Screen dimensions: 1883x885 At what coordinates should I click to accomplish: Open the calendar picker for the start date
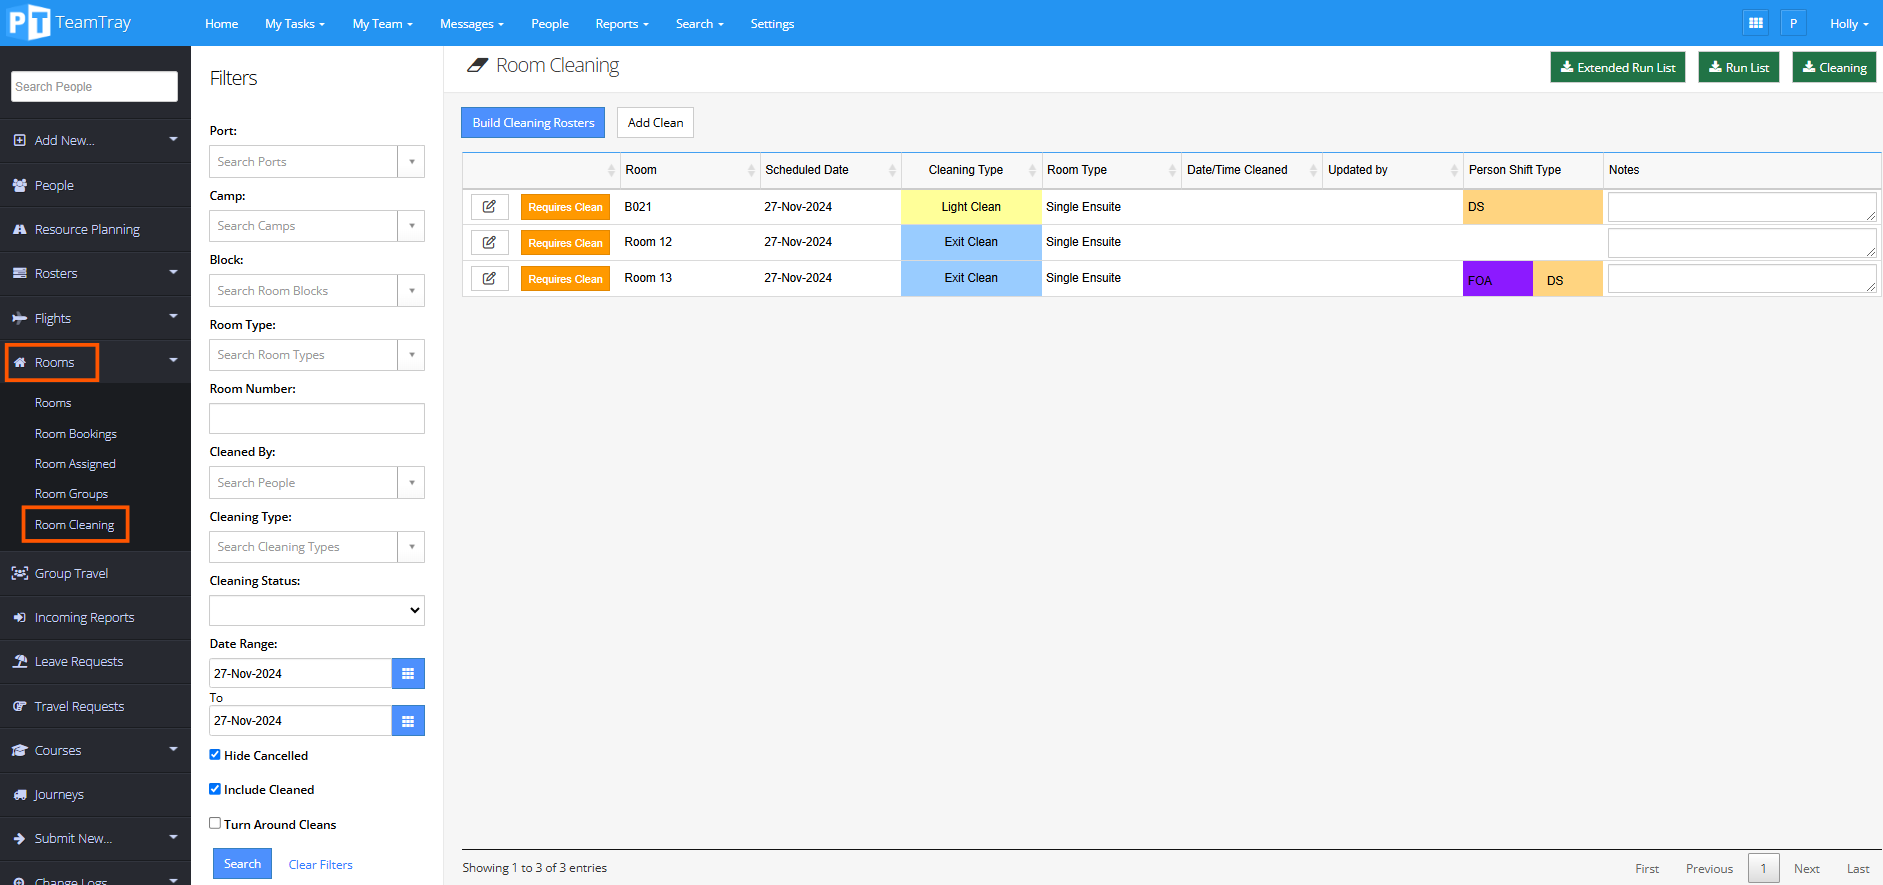pyautogui.click(x=408, y=674)
